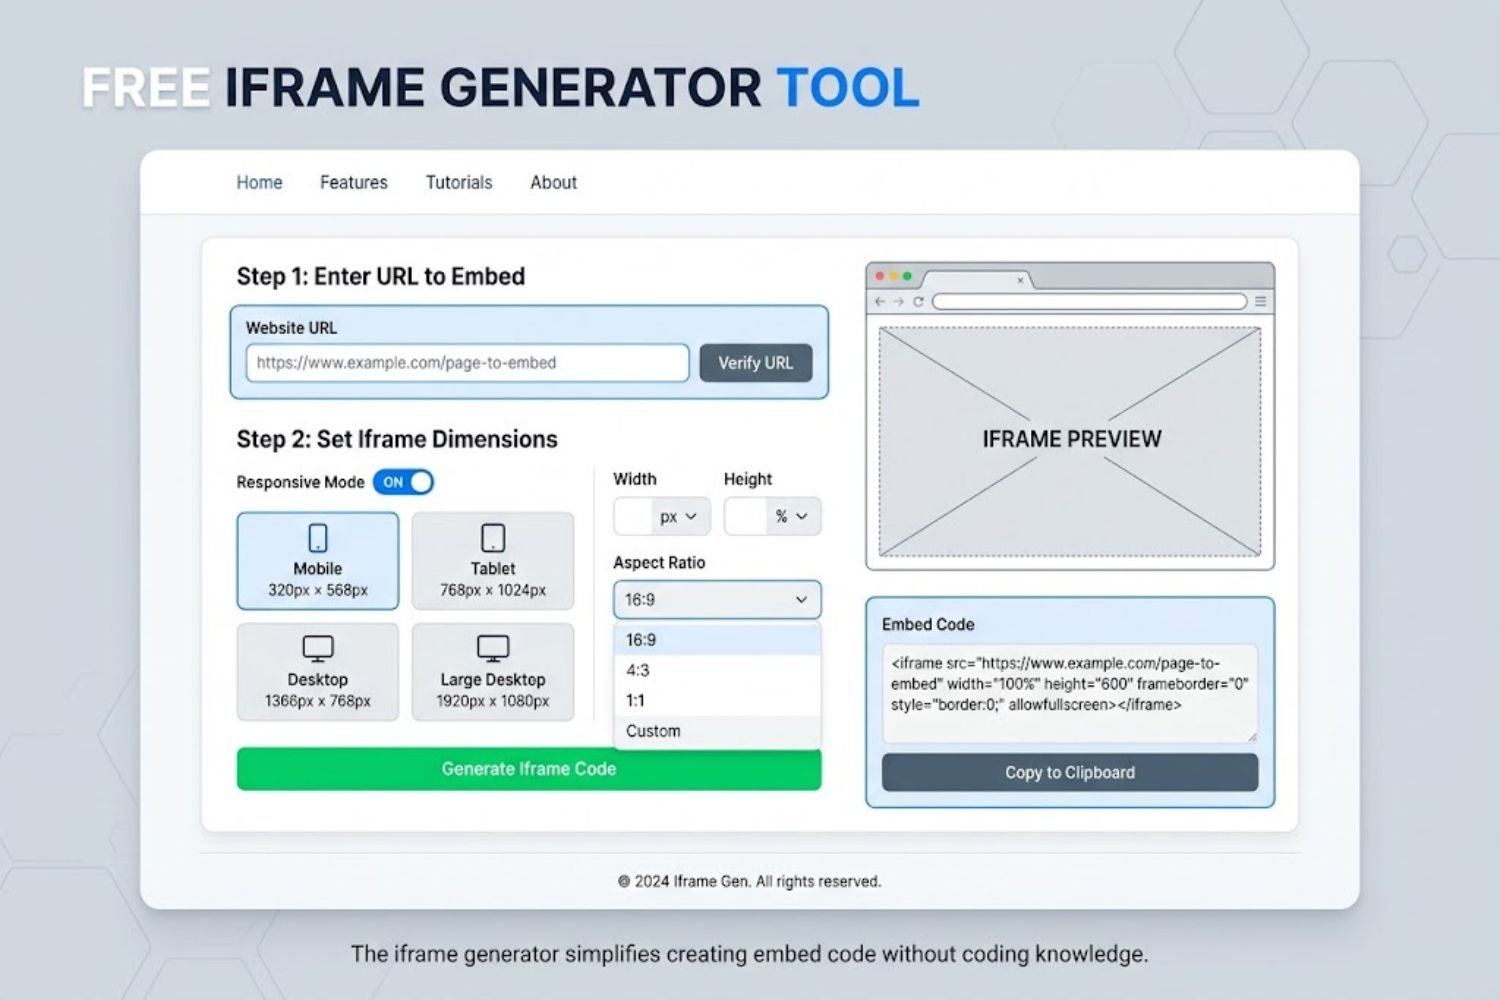Turn off the Responsive Mode switch
This screenshot has height=1000, width=1500.
403,482
